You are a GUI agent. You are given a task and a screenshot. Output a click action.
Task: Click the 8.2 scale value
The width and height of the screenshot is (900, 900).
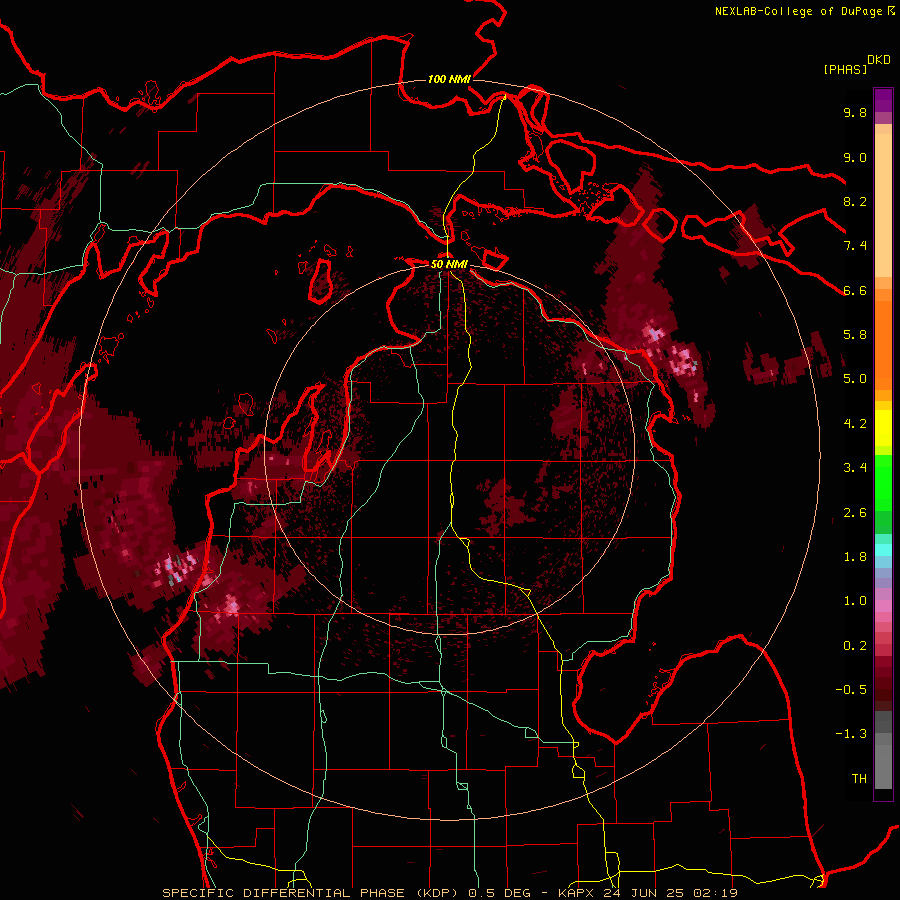[x=855, y=201]
